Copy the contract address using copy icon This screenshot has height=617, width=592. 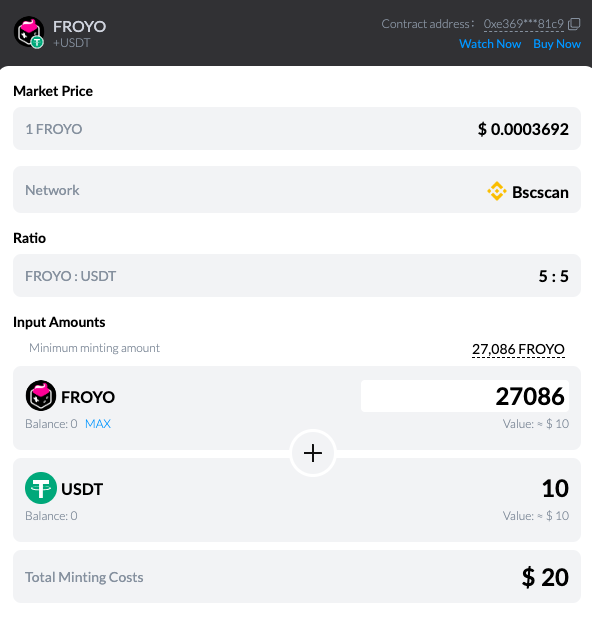pos(574,24)
